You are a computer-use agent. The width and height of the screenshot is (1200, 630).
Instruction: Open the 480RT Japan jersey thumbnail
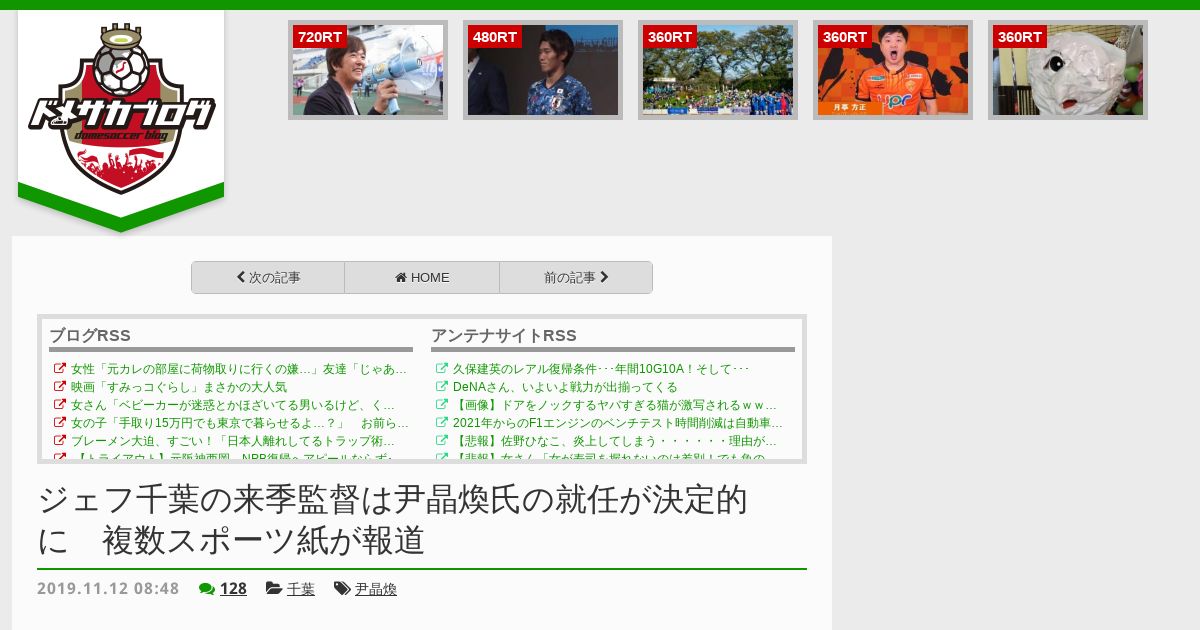click(543, 70)
